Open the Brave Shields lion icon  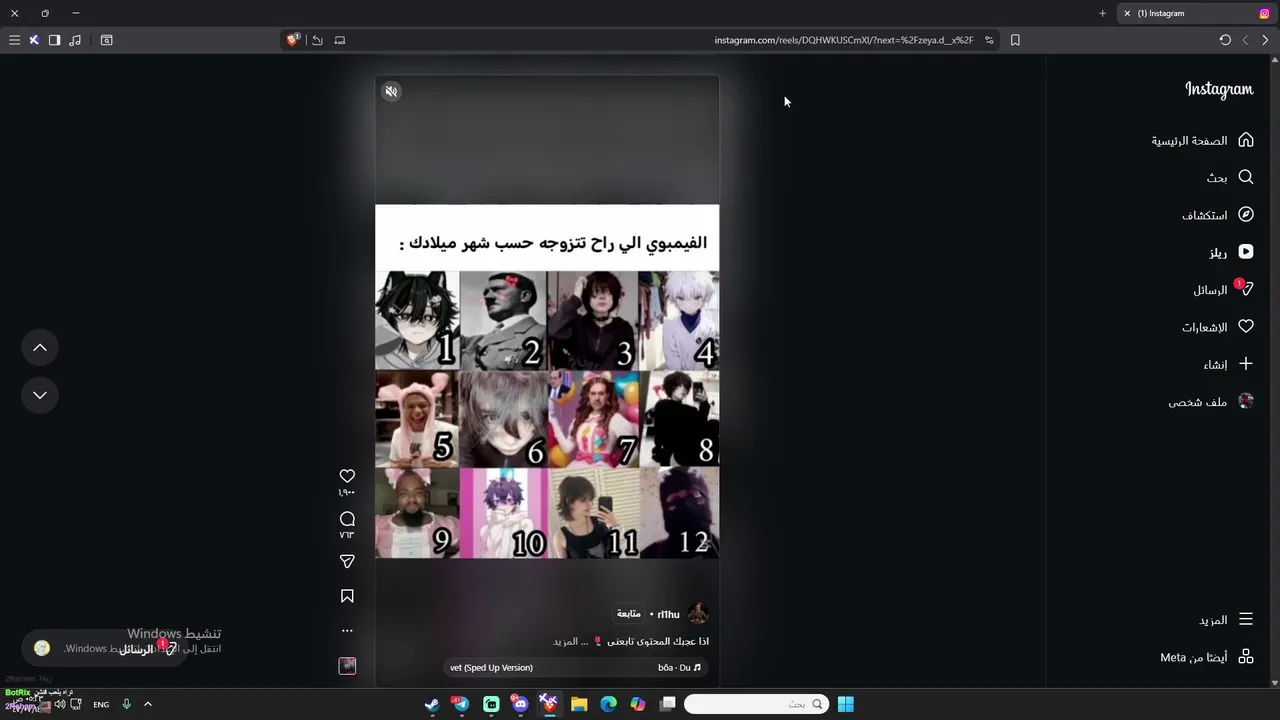tap(293, 40)
